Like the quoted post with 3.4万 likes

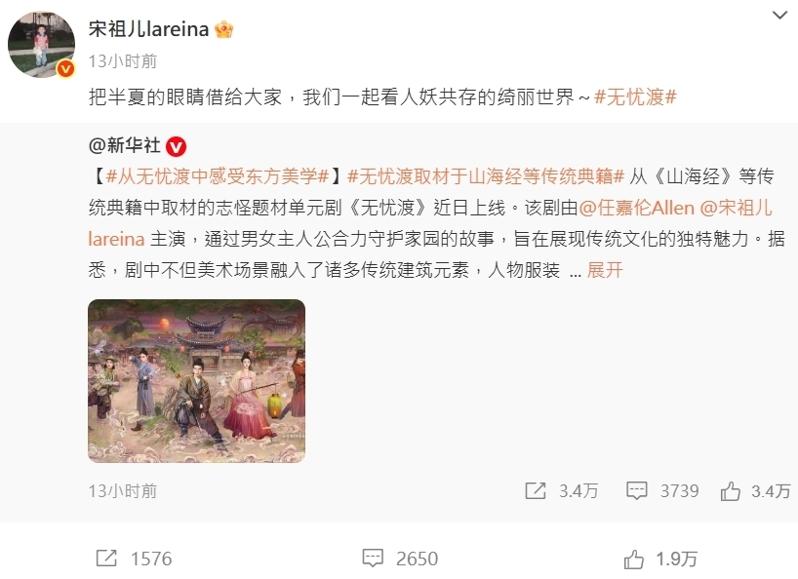pyautogui.click(x=730, y=491)
